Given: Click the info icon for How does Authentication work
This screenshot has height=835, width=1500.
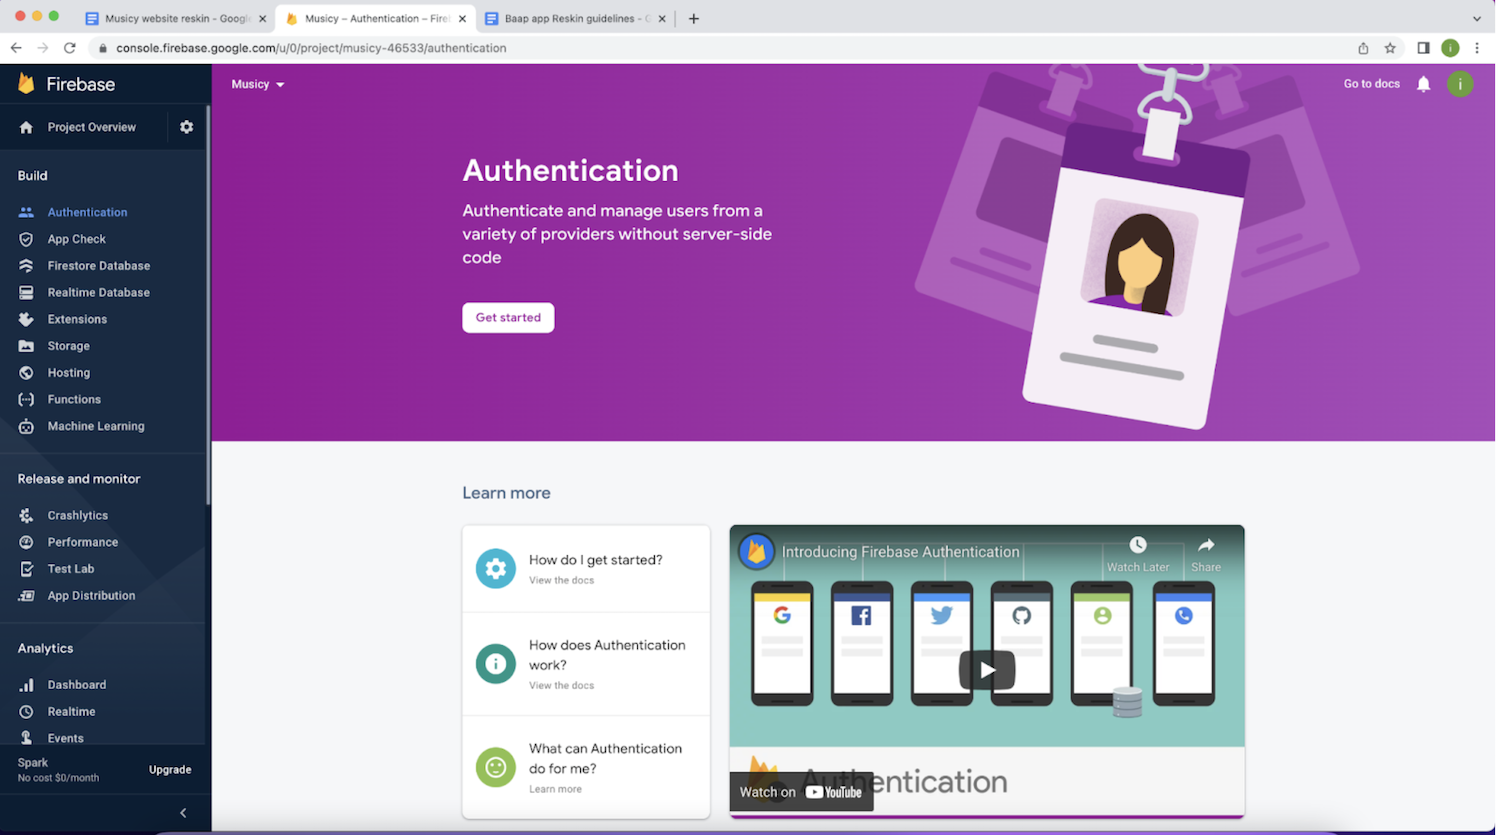Looking at the screenshot, I should tap(495, 663).
